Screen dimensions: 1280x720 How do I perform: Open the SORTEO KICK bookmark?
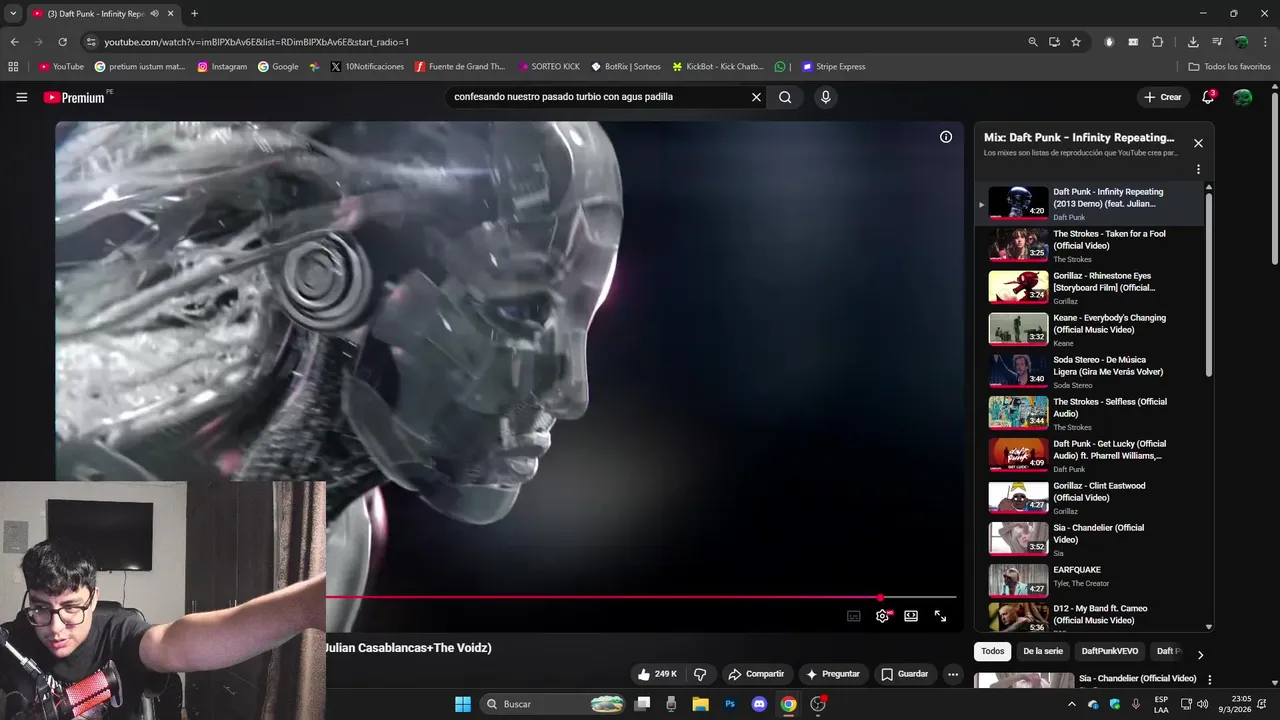pos(549,67)
